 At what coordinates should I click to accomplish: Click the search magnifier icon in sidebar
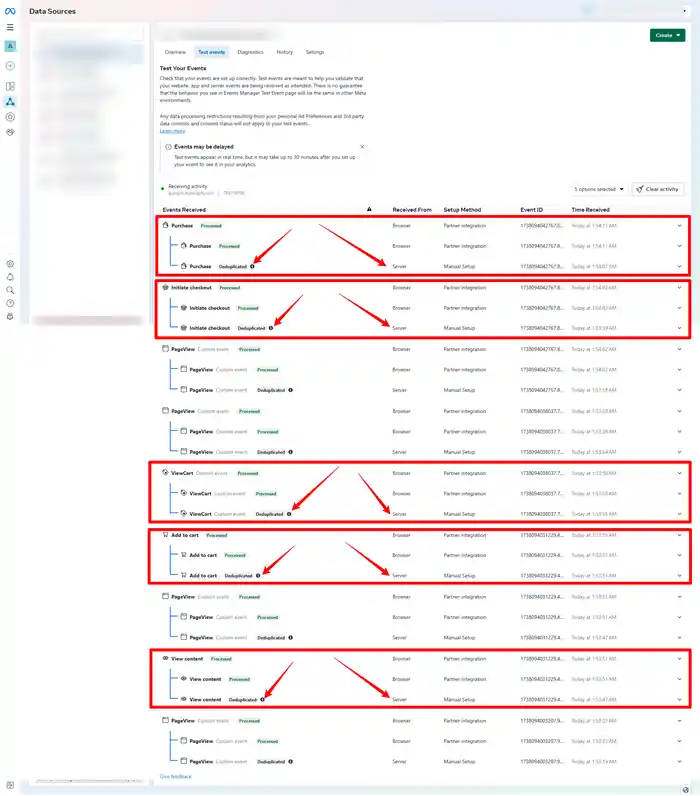(10, 290)
